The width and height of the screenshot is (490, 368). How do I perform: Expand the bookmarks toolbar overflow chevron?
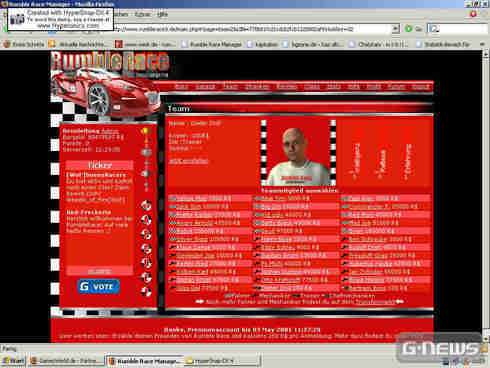[x=482, y=44]
